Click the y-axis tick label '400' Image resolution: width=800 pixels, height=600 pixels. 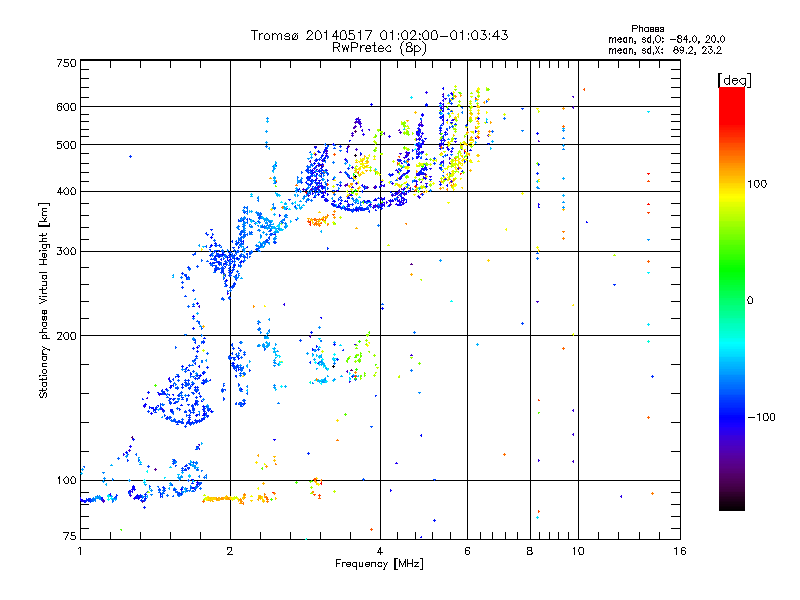[66, 192]
